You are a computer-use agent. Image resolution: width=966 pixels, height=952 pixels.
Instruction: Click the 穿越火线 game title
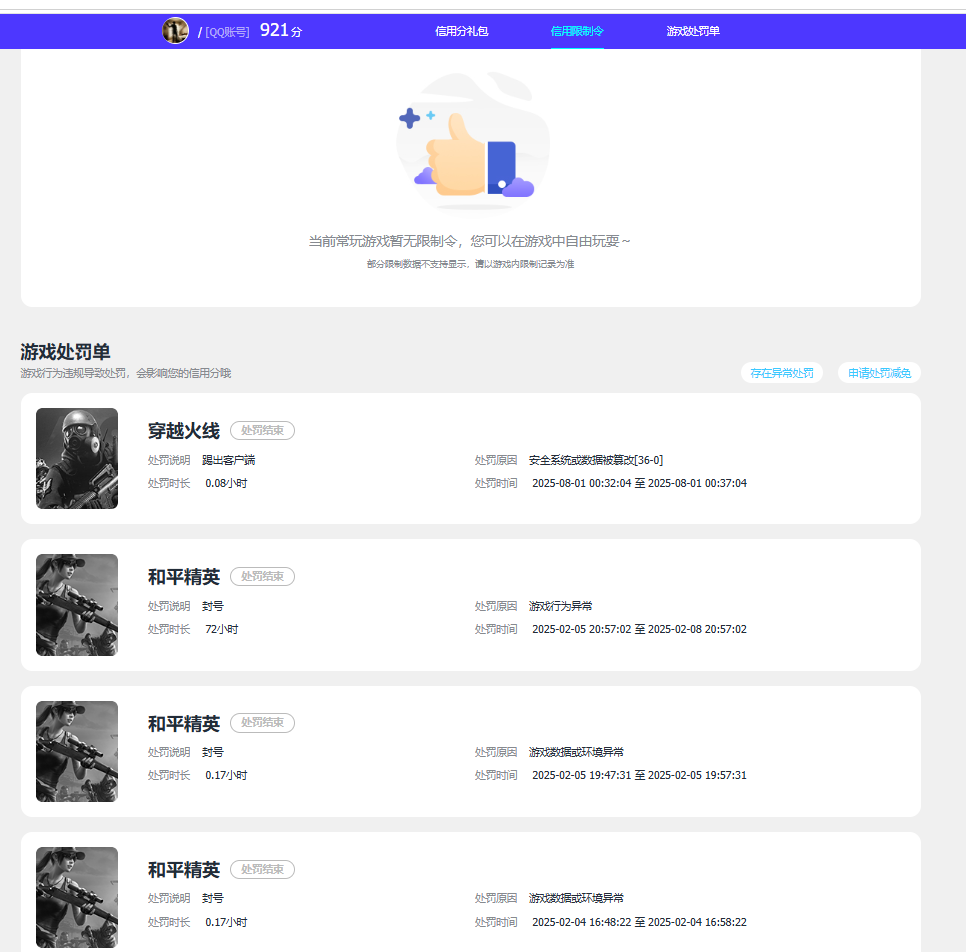pos(184,431)
